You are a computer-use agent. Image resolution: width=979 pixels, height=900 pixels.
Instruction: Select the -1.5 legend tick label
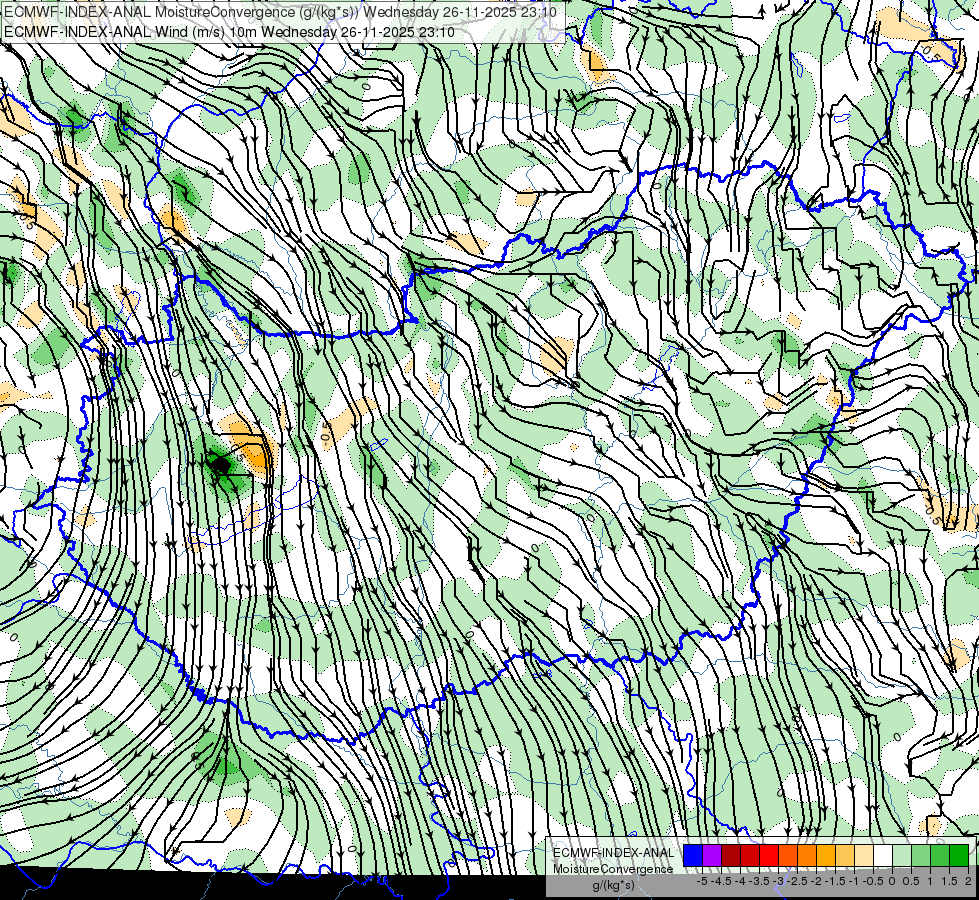835,881
